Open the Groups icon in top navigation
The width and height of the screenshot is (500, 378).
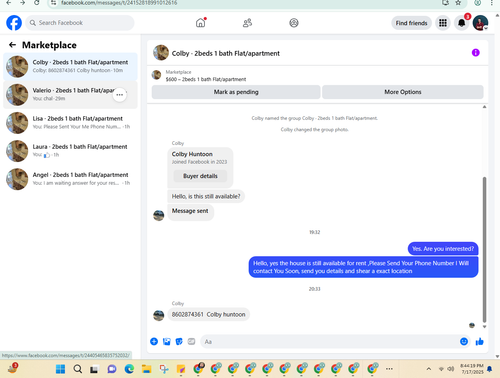[x=294, y=23]
